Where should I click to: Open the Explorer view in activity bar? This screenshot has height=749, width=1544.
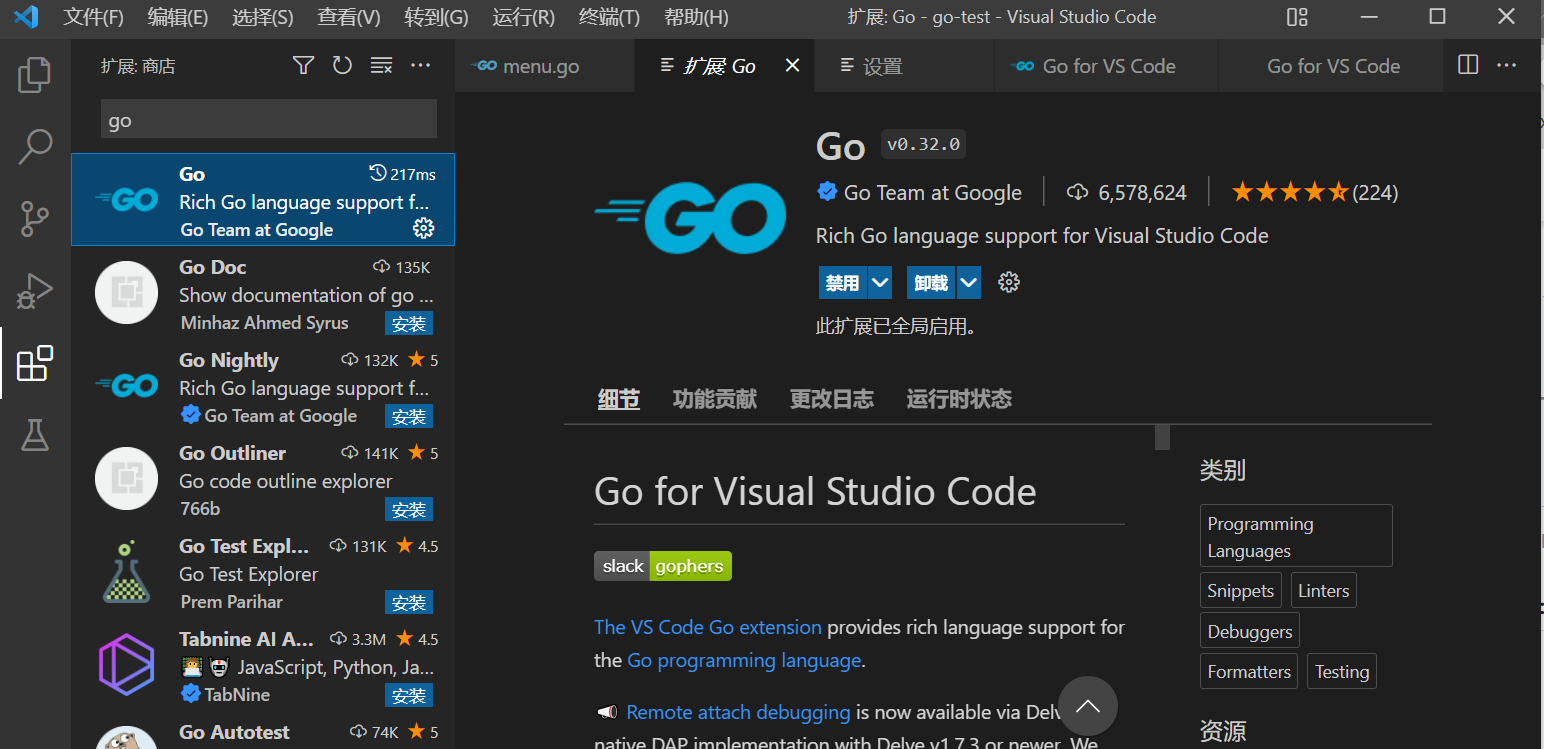point(35,76)
